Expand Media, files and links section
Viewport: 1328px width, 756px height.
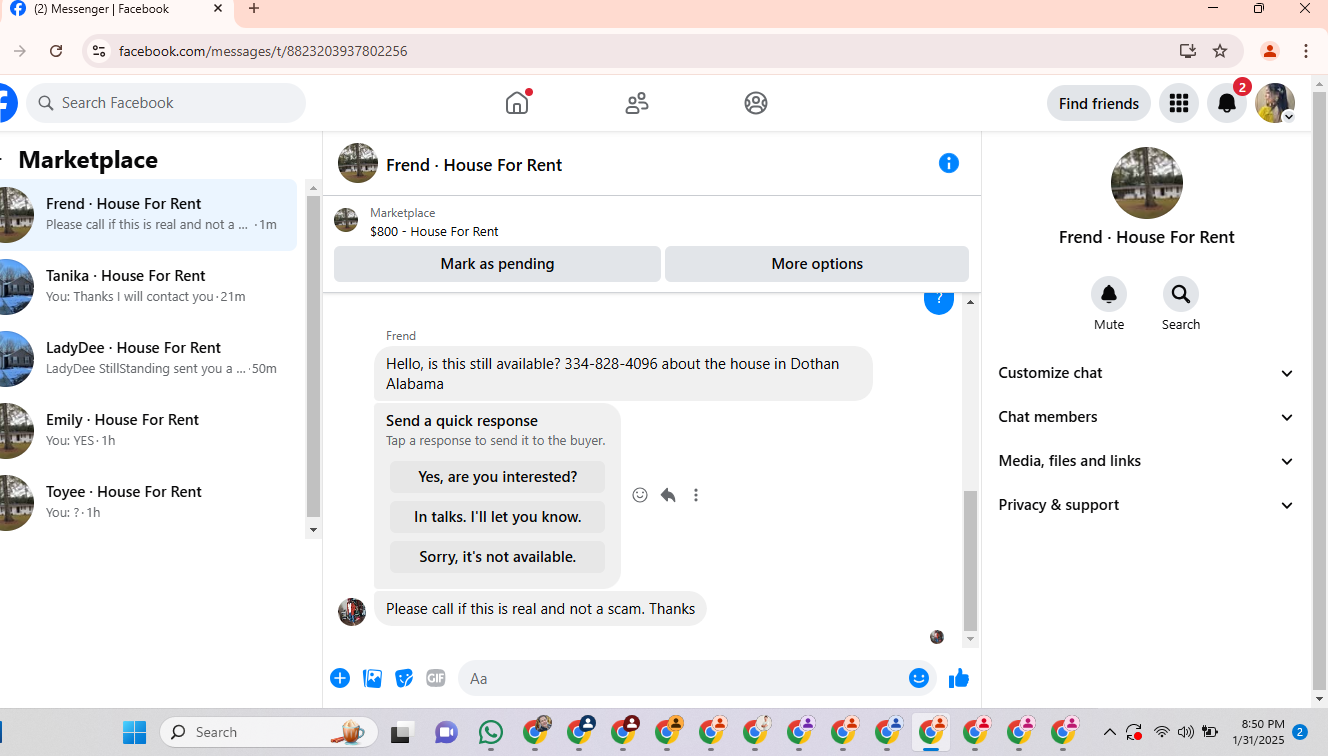click(1147, 461)
